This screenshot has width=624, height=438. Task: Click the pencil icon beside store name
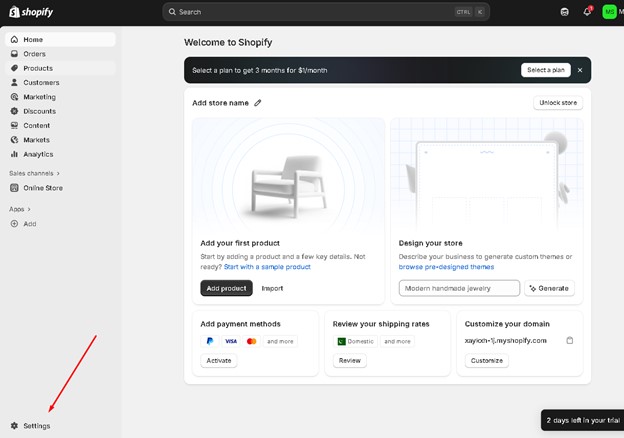pyautogui.click(x=258, y=103)
